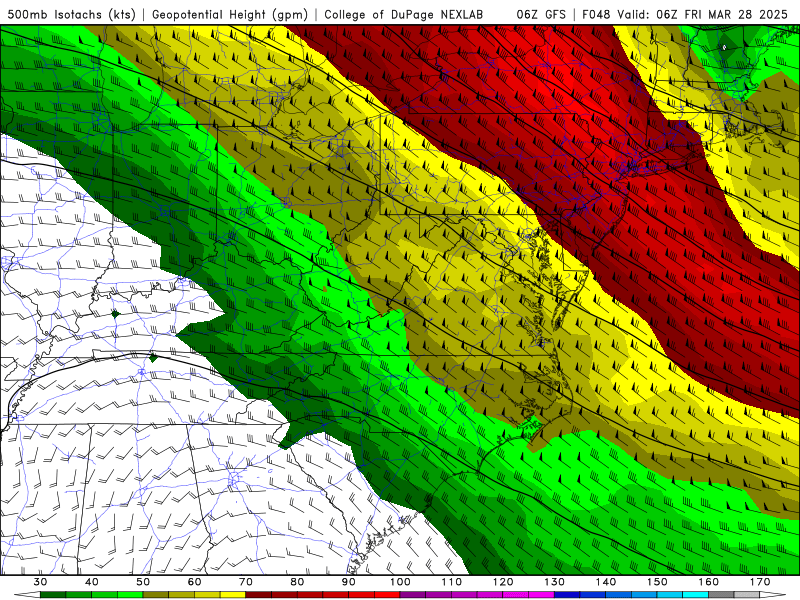Pick the purple swatch just above 100 kt

[x=413, y=595]
